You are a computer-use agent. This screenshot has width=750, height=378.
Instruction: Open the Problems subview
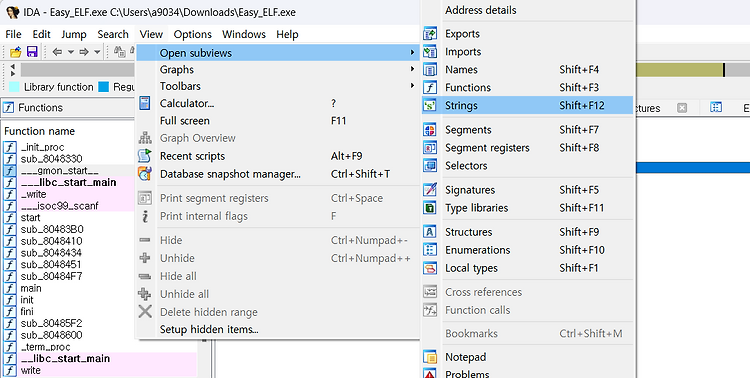[x=527, y=373]
